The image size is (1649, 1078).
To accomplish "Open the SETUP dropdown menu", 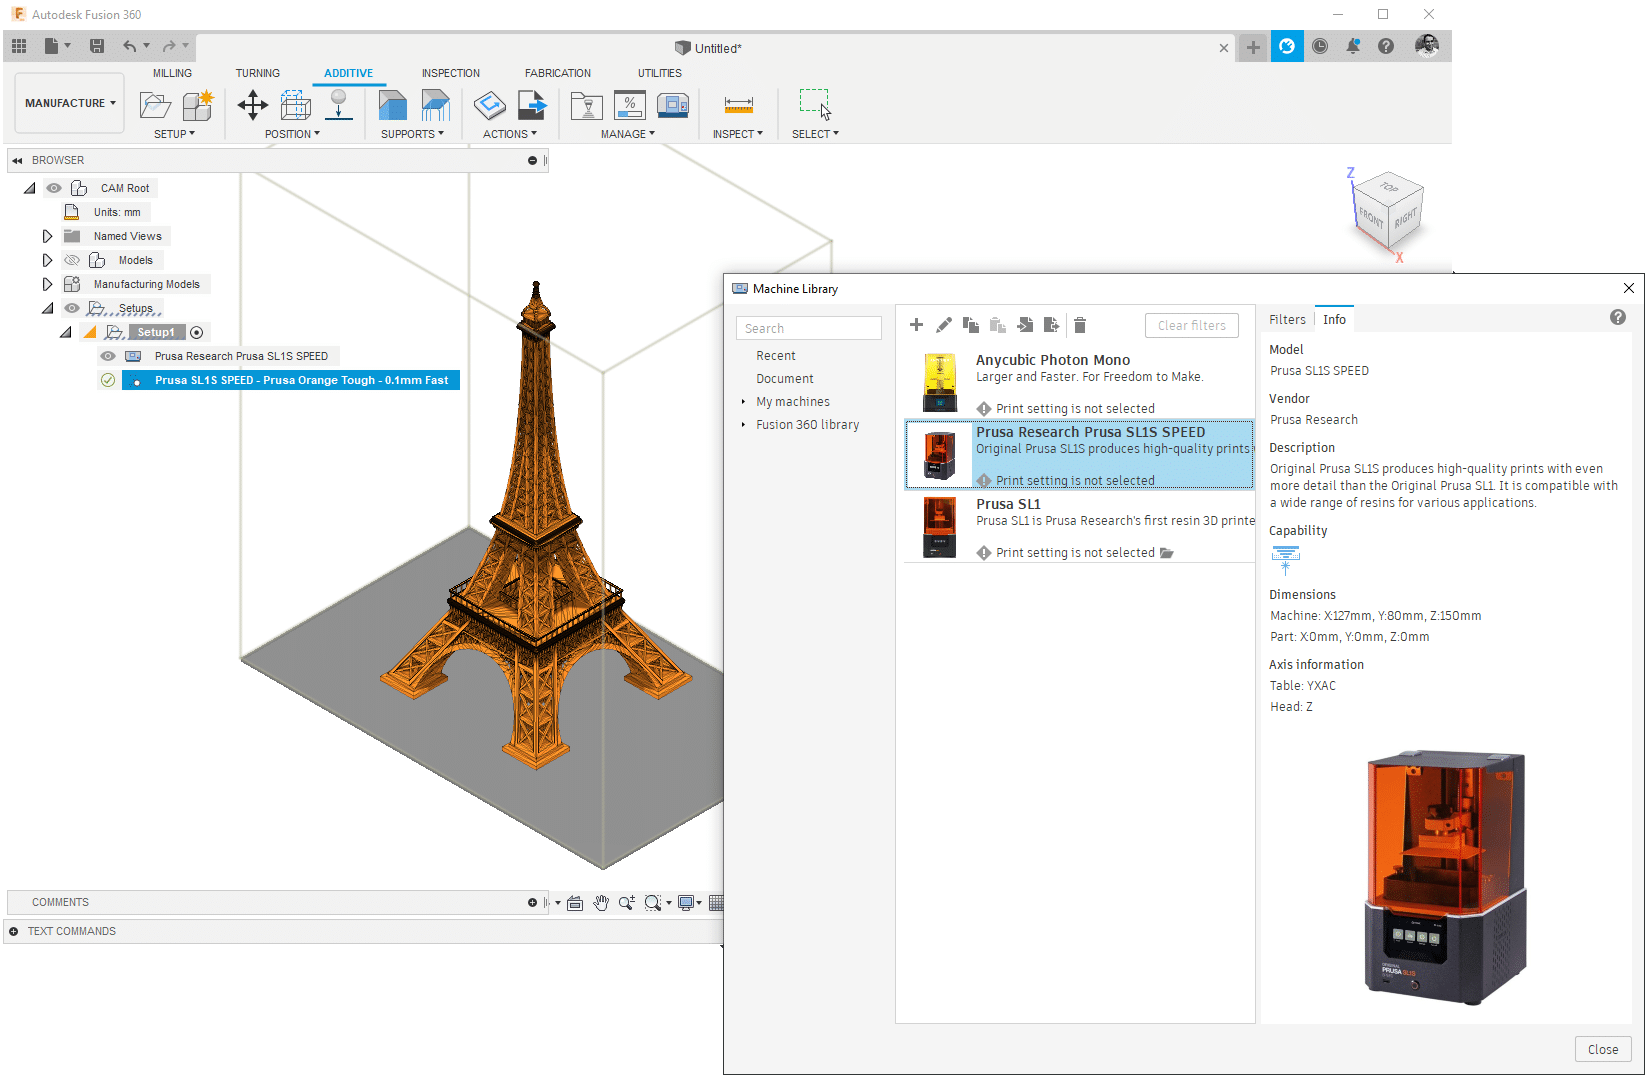I will click(175, 134).
